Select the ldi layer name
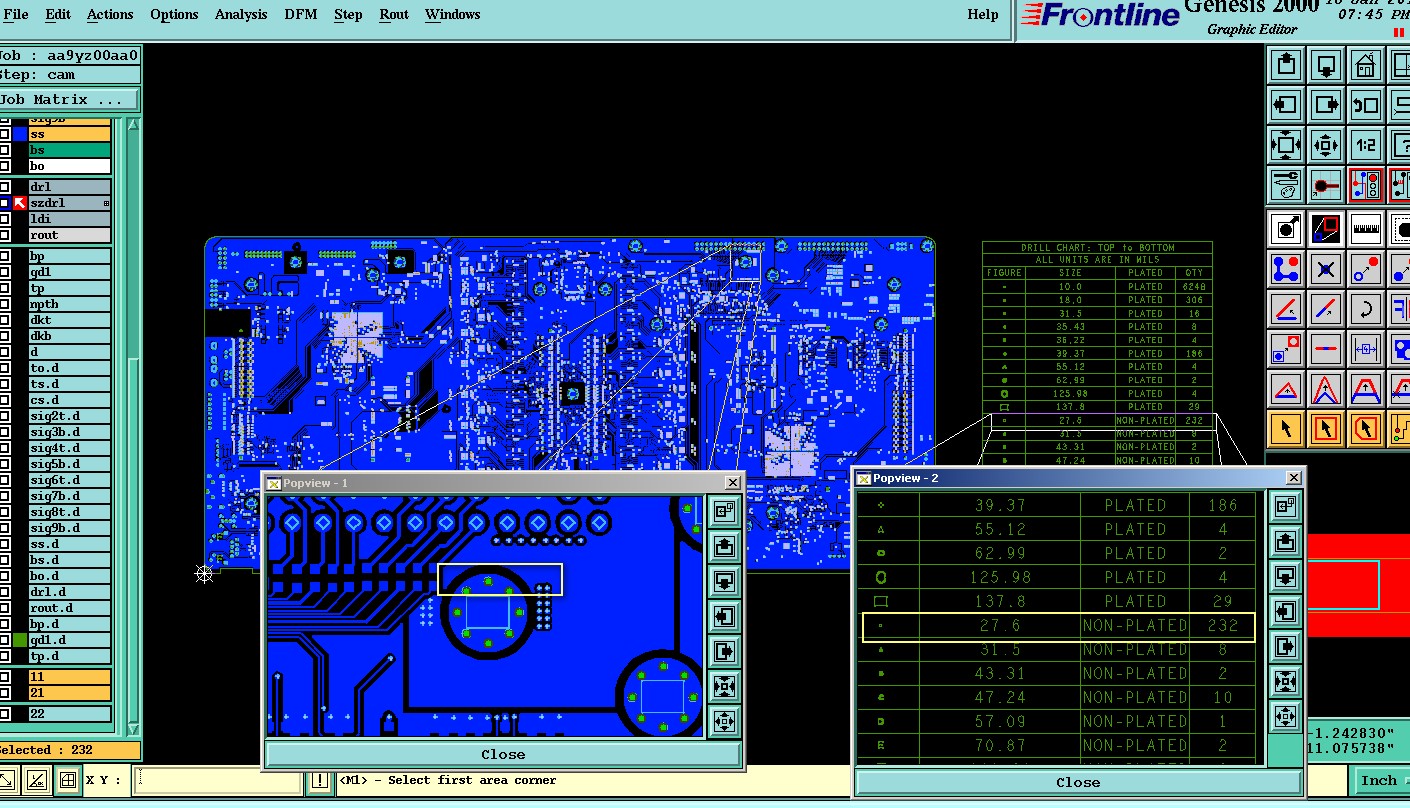The width and height of the screenshot is (1410, 808). [x=69, y=219]
